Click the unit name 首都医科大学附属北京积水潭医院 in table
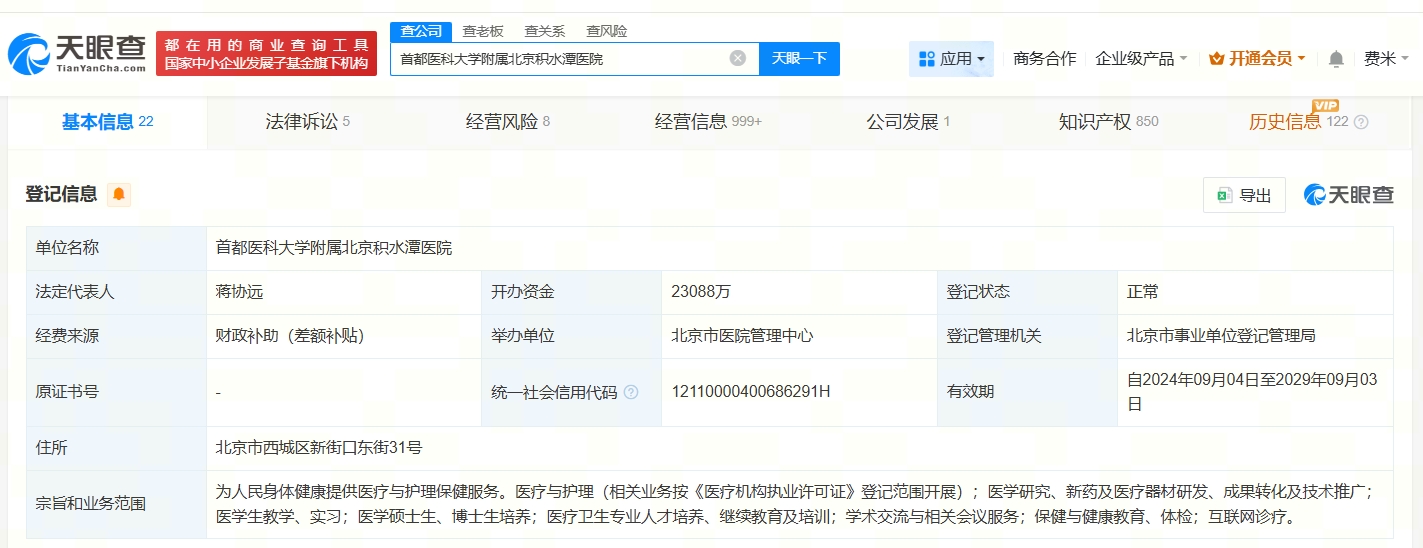 (333, 247)
